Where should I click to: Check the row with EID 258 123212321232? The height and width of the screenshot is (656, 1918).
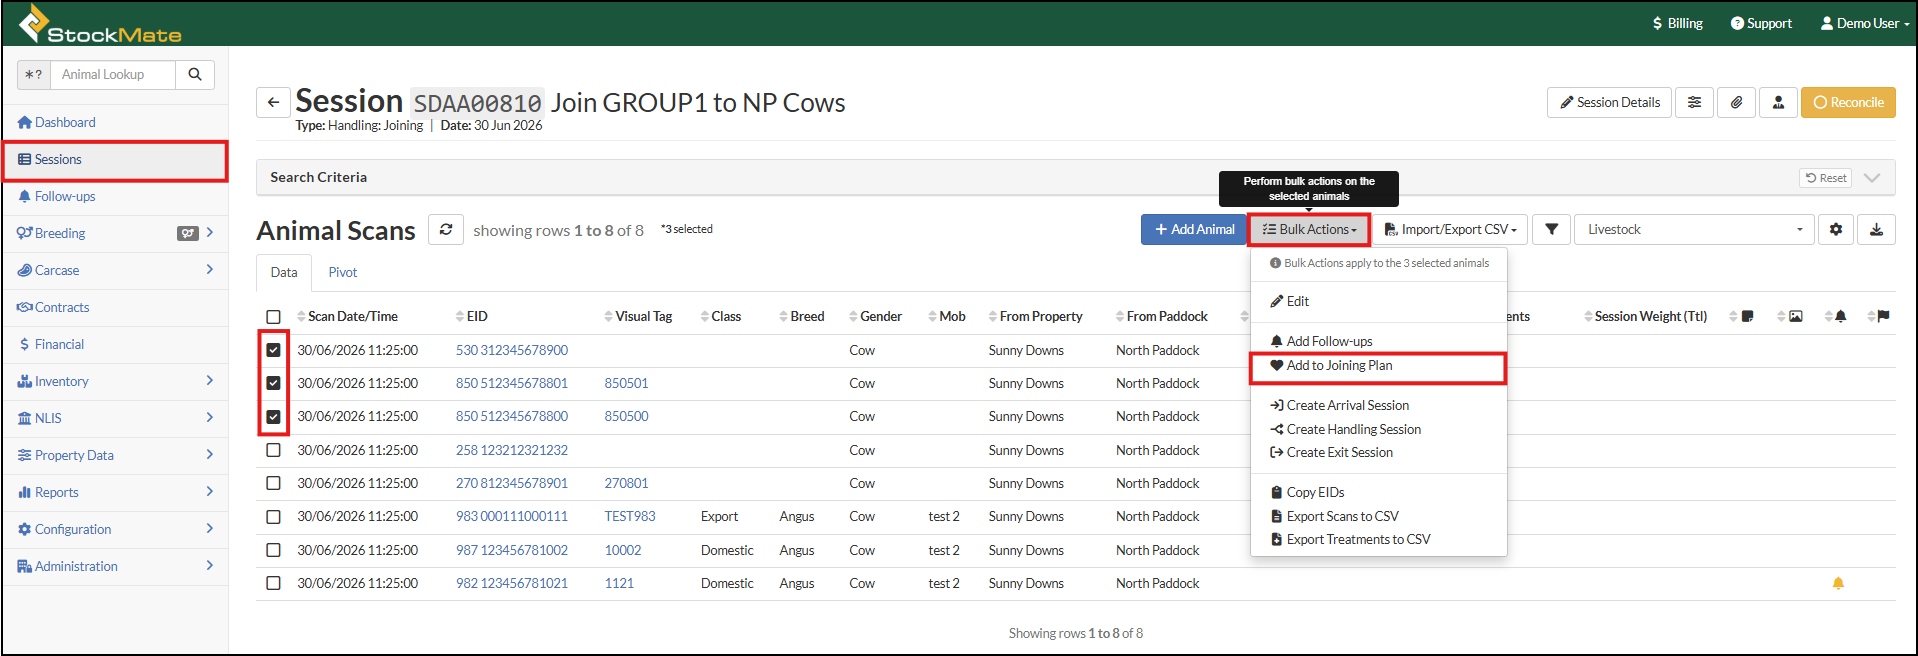273,450
